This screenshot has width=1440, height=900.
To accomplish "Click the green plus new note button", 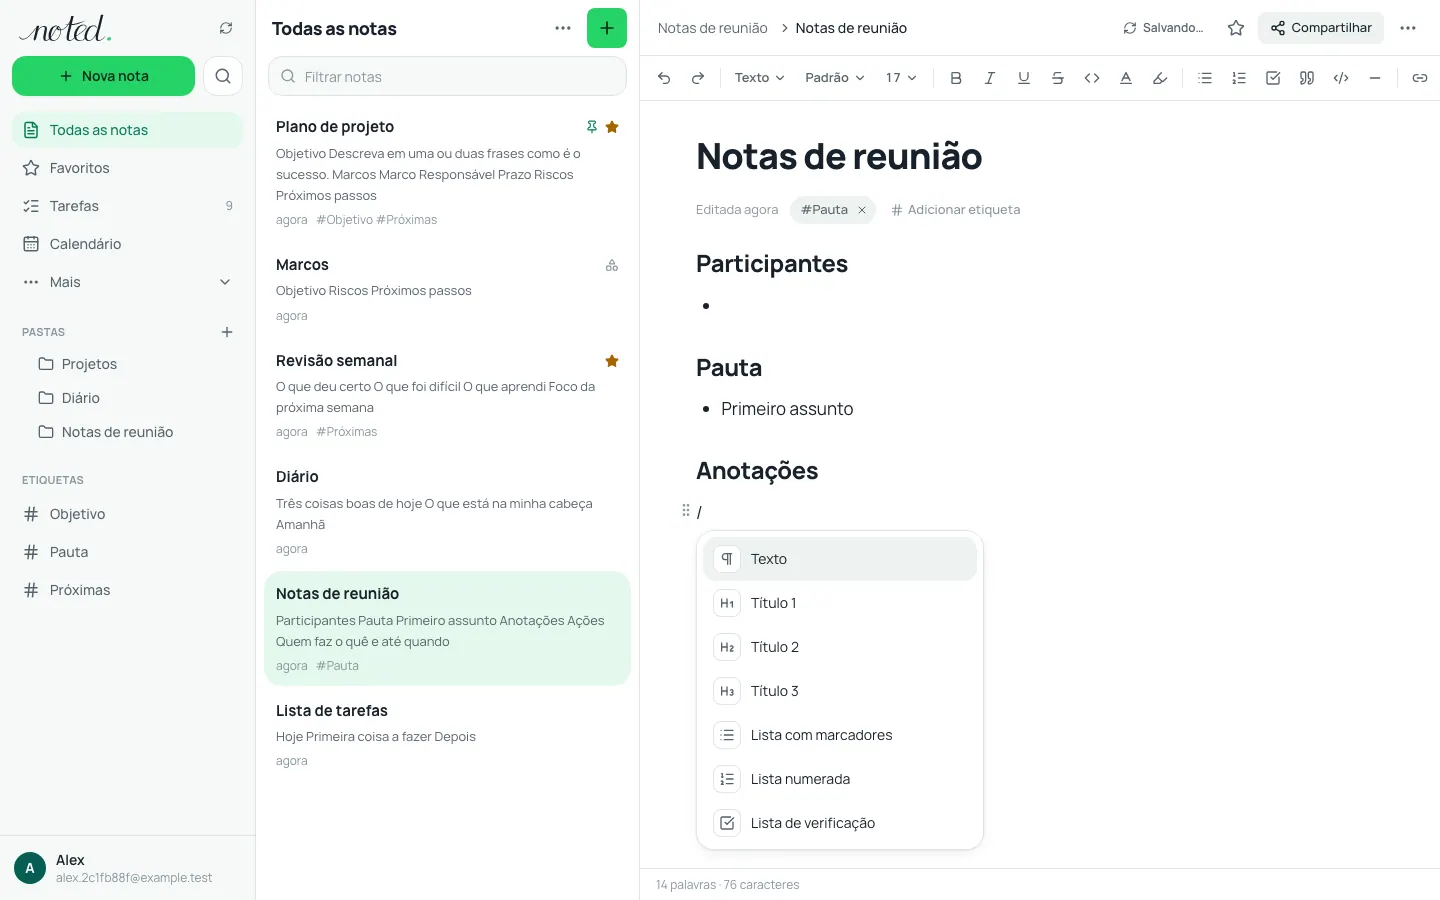I will click(x=607, y=28).
